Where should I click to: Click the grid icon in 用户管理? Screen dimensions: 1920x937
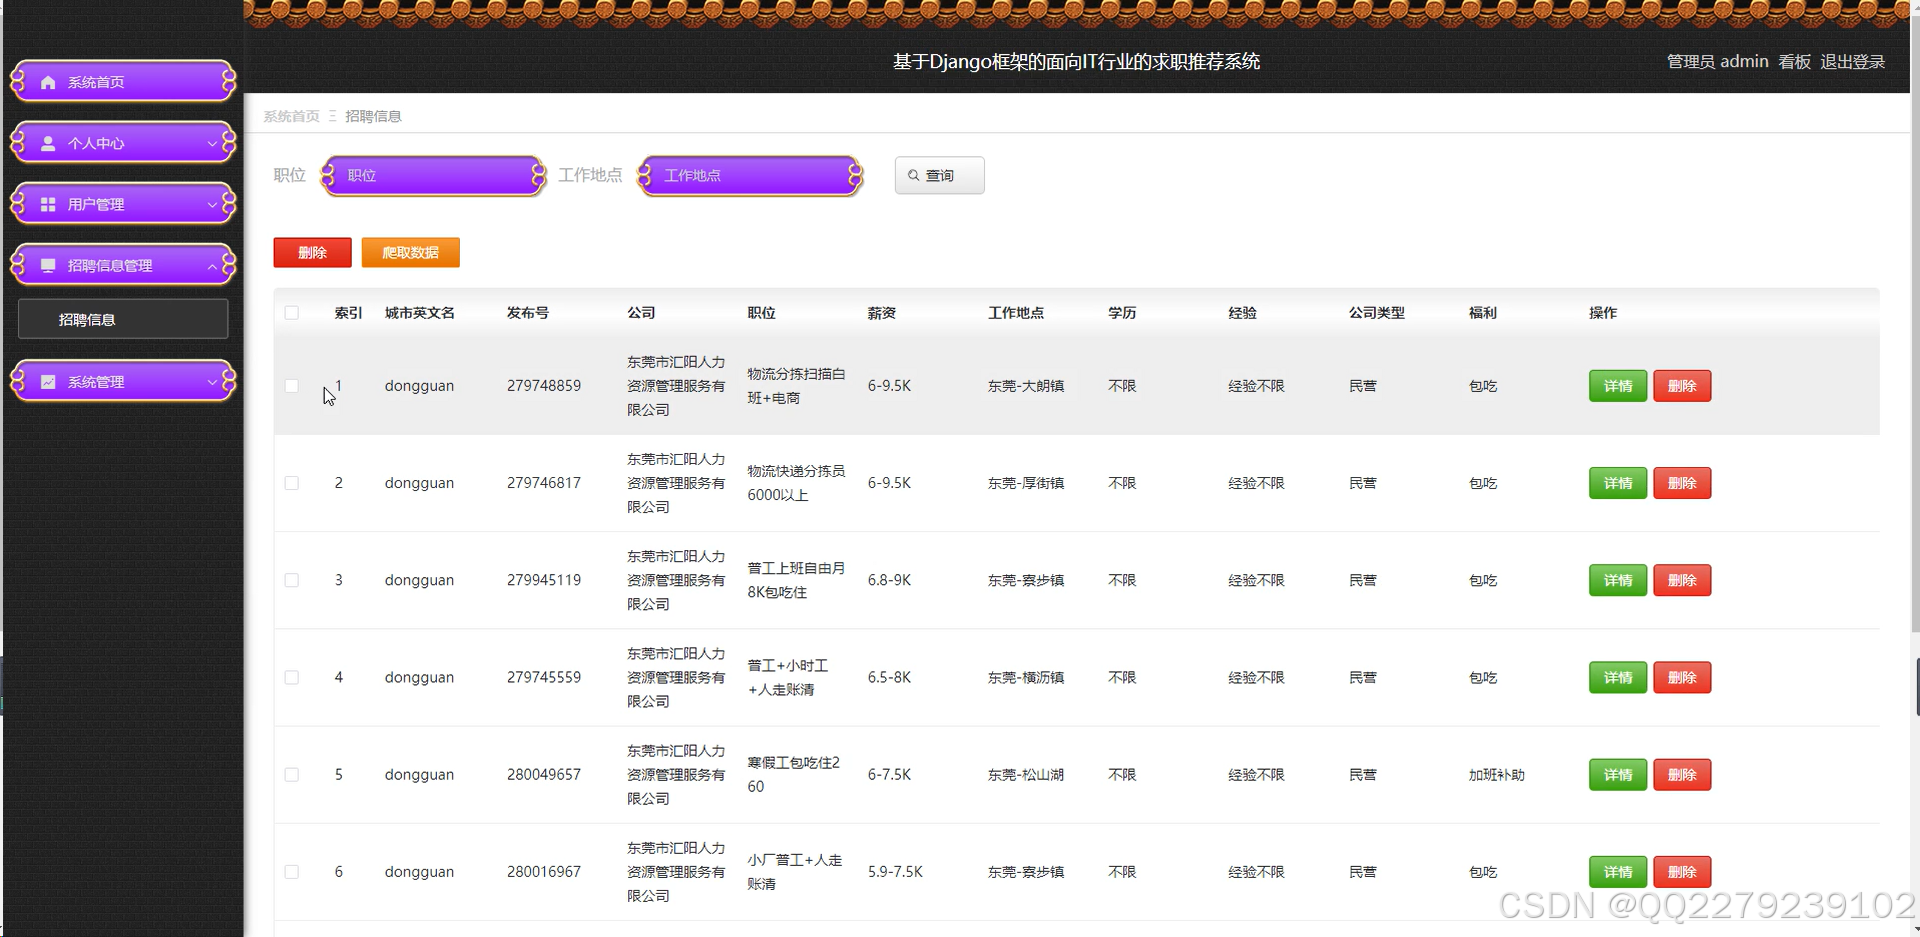tap(48, 204)
